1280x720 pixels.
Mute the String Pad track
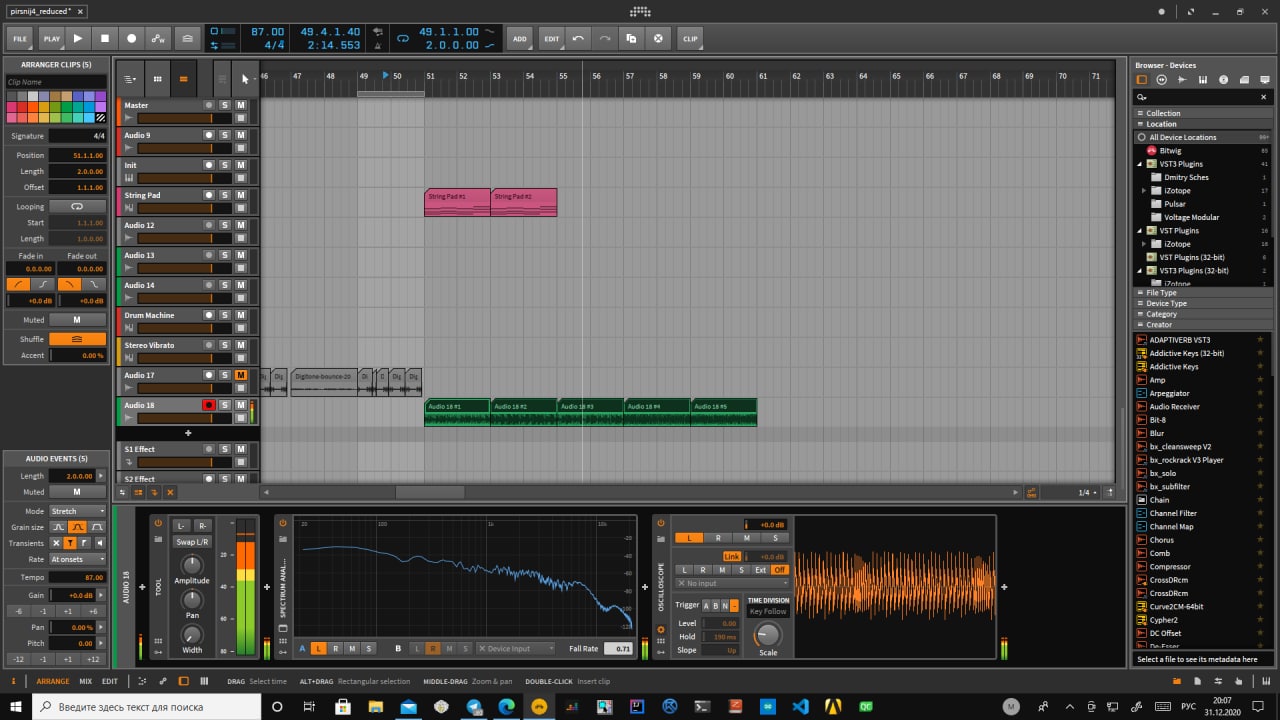[x=241, y=195]
